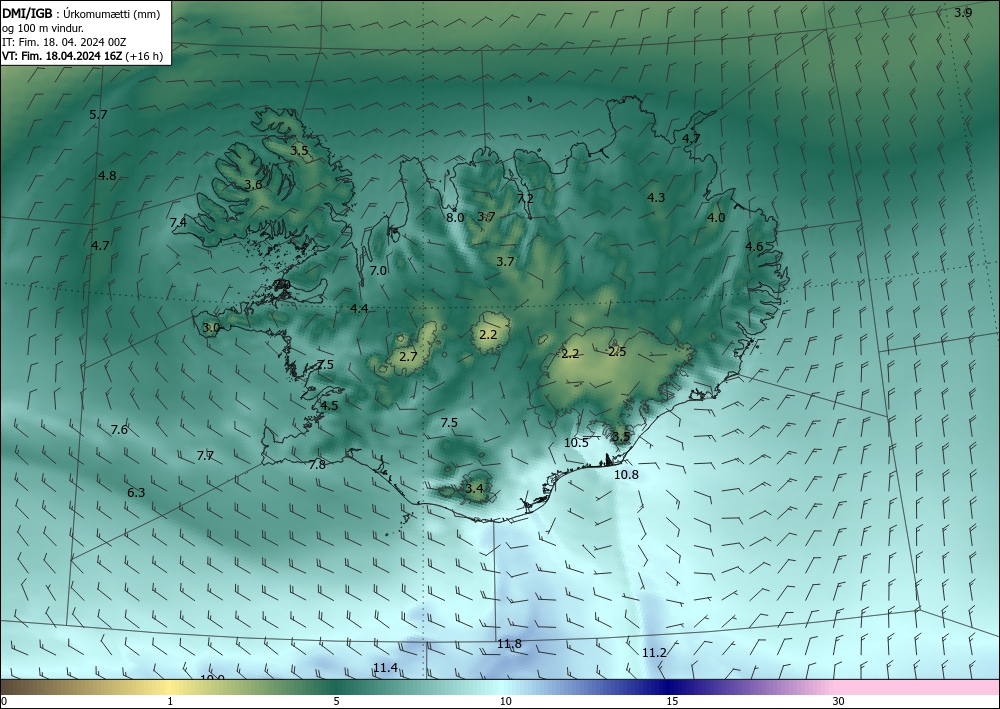Click the 2.5 value label

click(x=617, y=351)
